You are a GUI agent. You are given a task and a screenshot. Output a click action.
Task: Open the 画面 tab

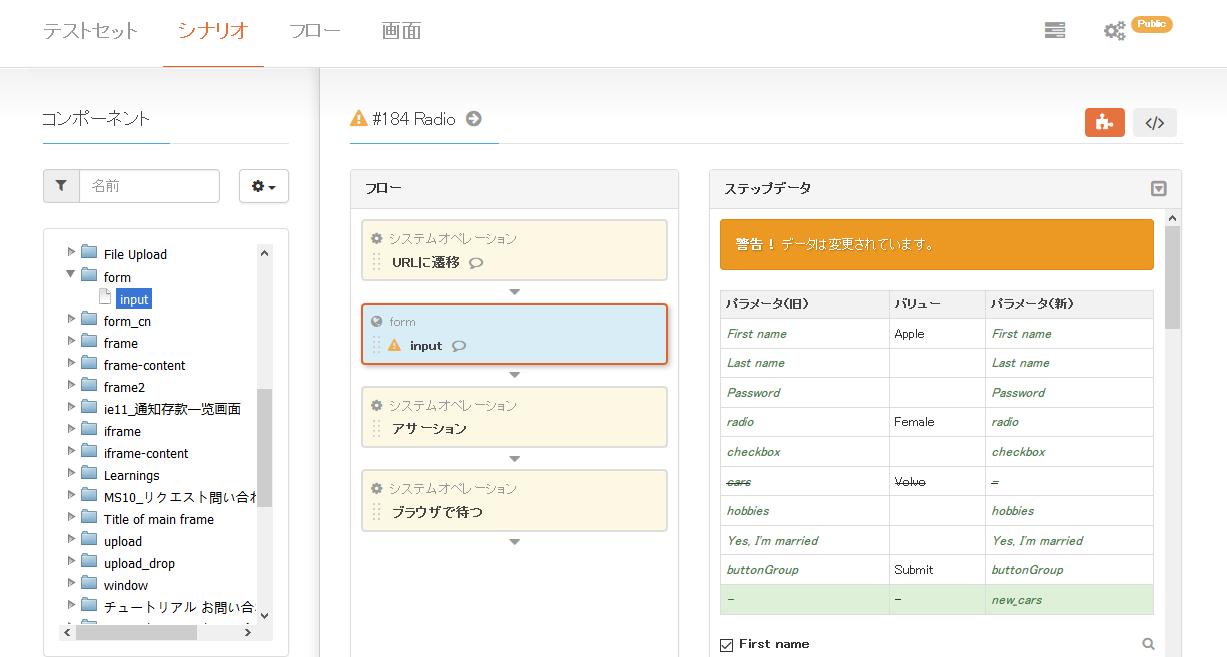(401, 31)
